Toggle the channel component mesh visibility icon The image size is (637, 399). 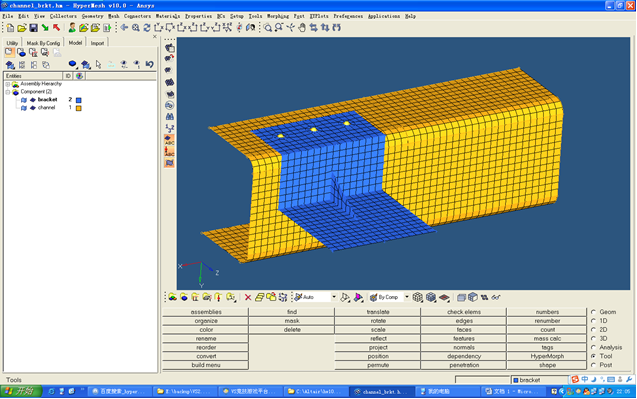tap(33, 108)
